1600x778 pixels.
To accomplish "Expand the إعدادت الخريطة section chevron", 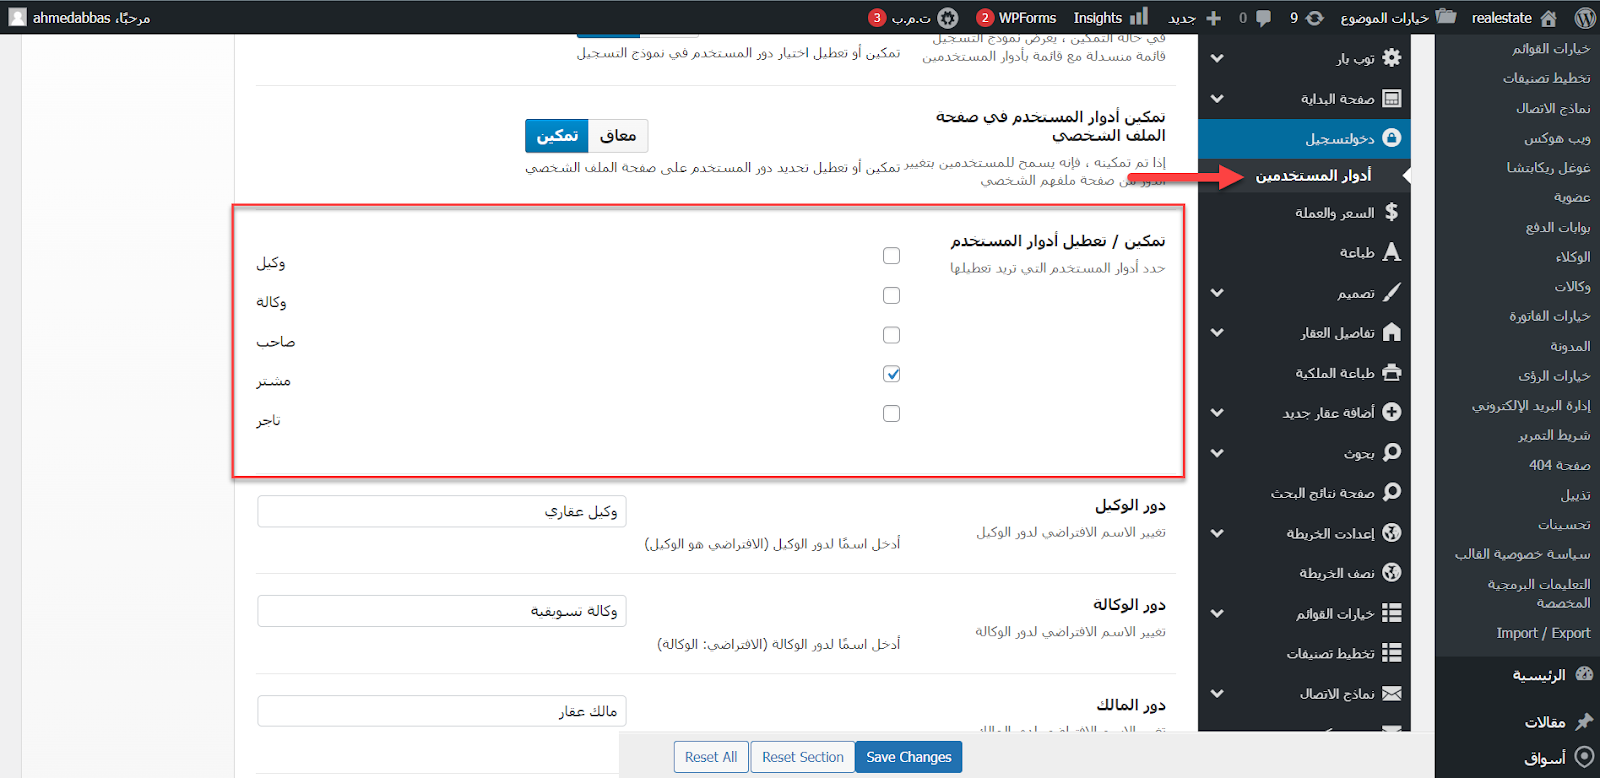I will (1217, 533).
